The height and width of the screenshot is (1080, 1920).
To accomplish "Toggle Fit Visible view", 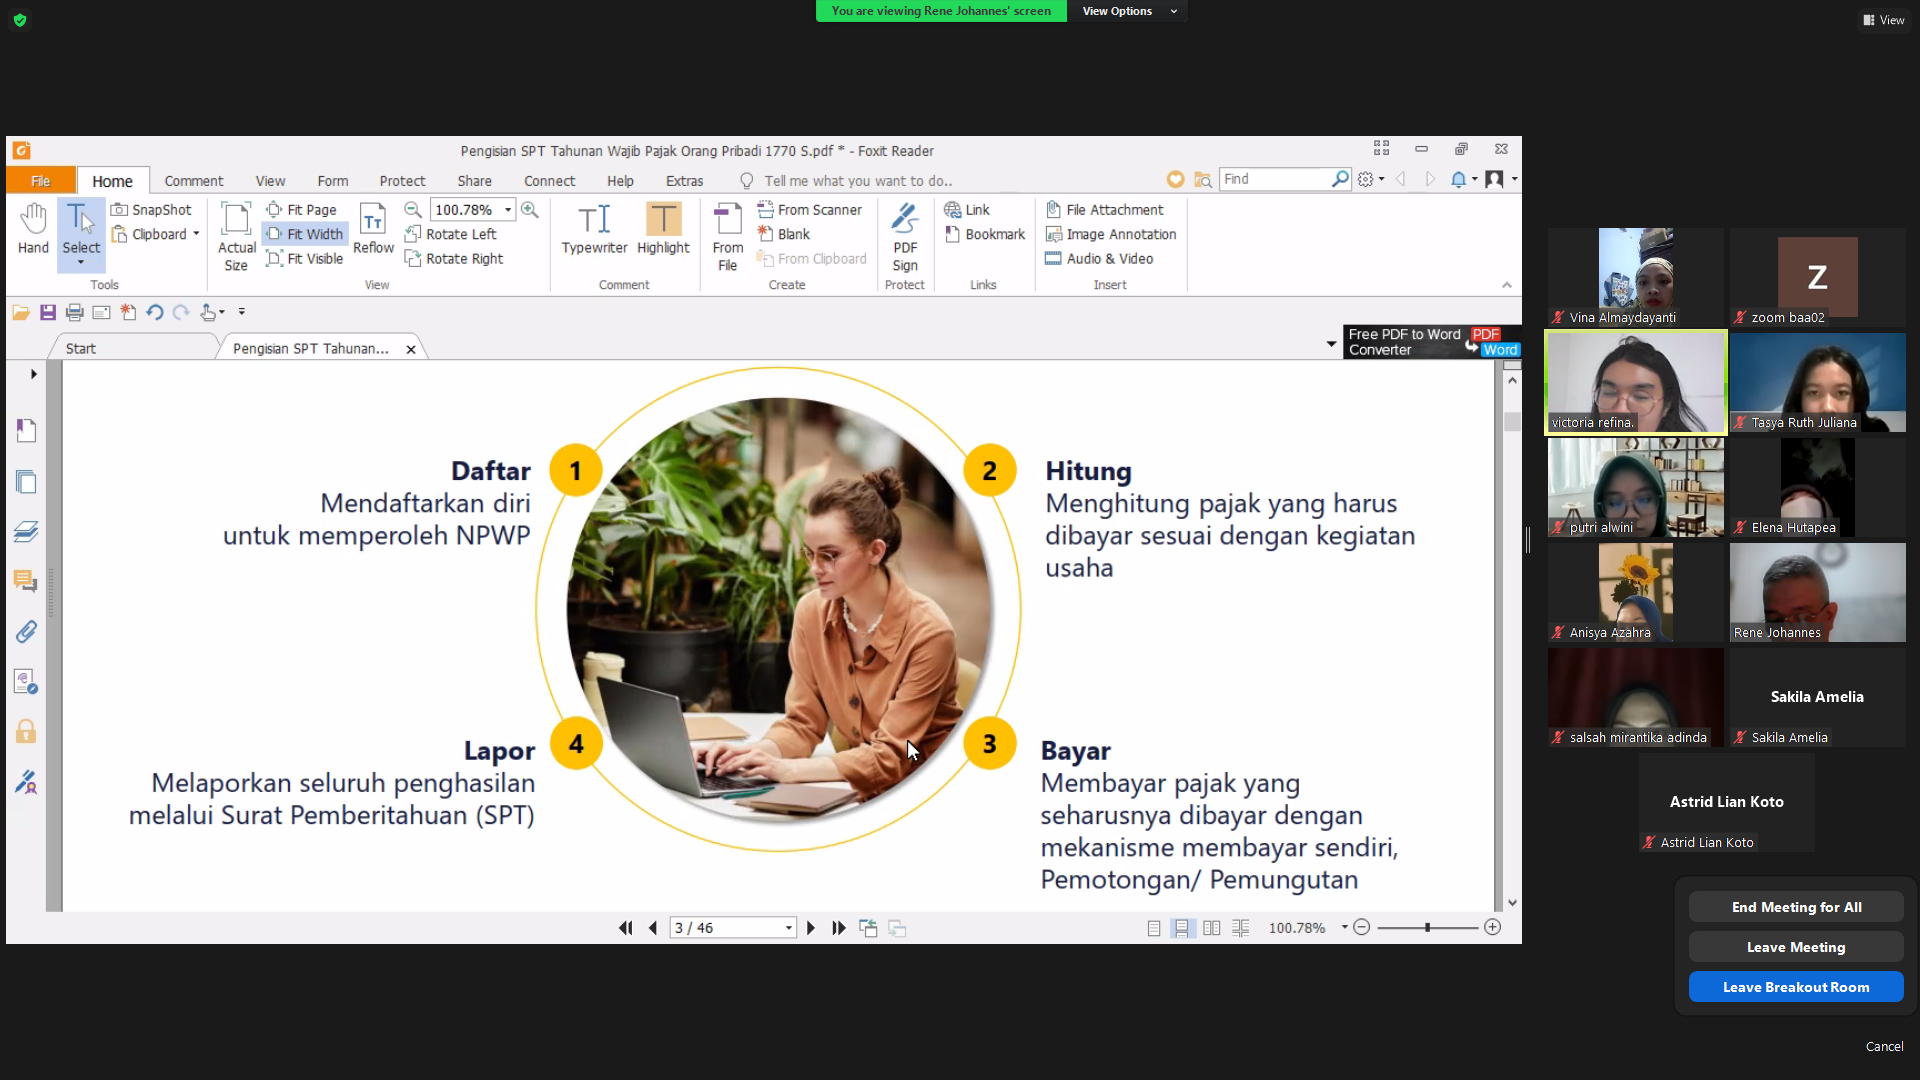I will (305, 259).
